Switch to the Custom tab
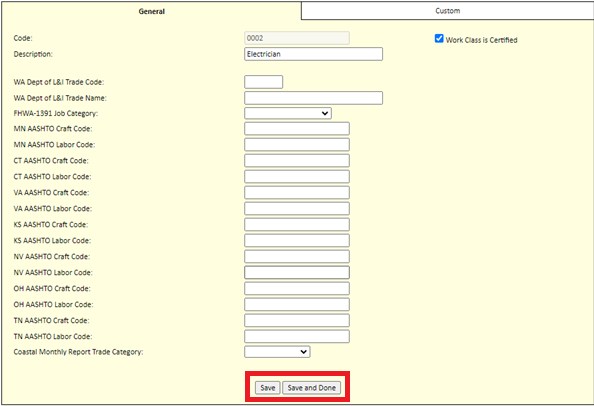Viewport: 594px width, 406px height. 447,11
